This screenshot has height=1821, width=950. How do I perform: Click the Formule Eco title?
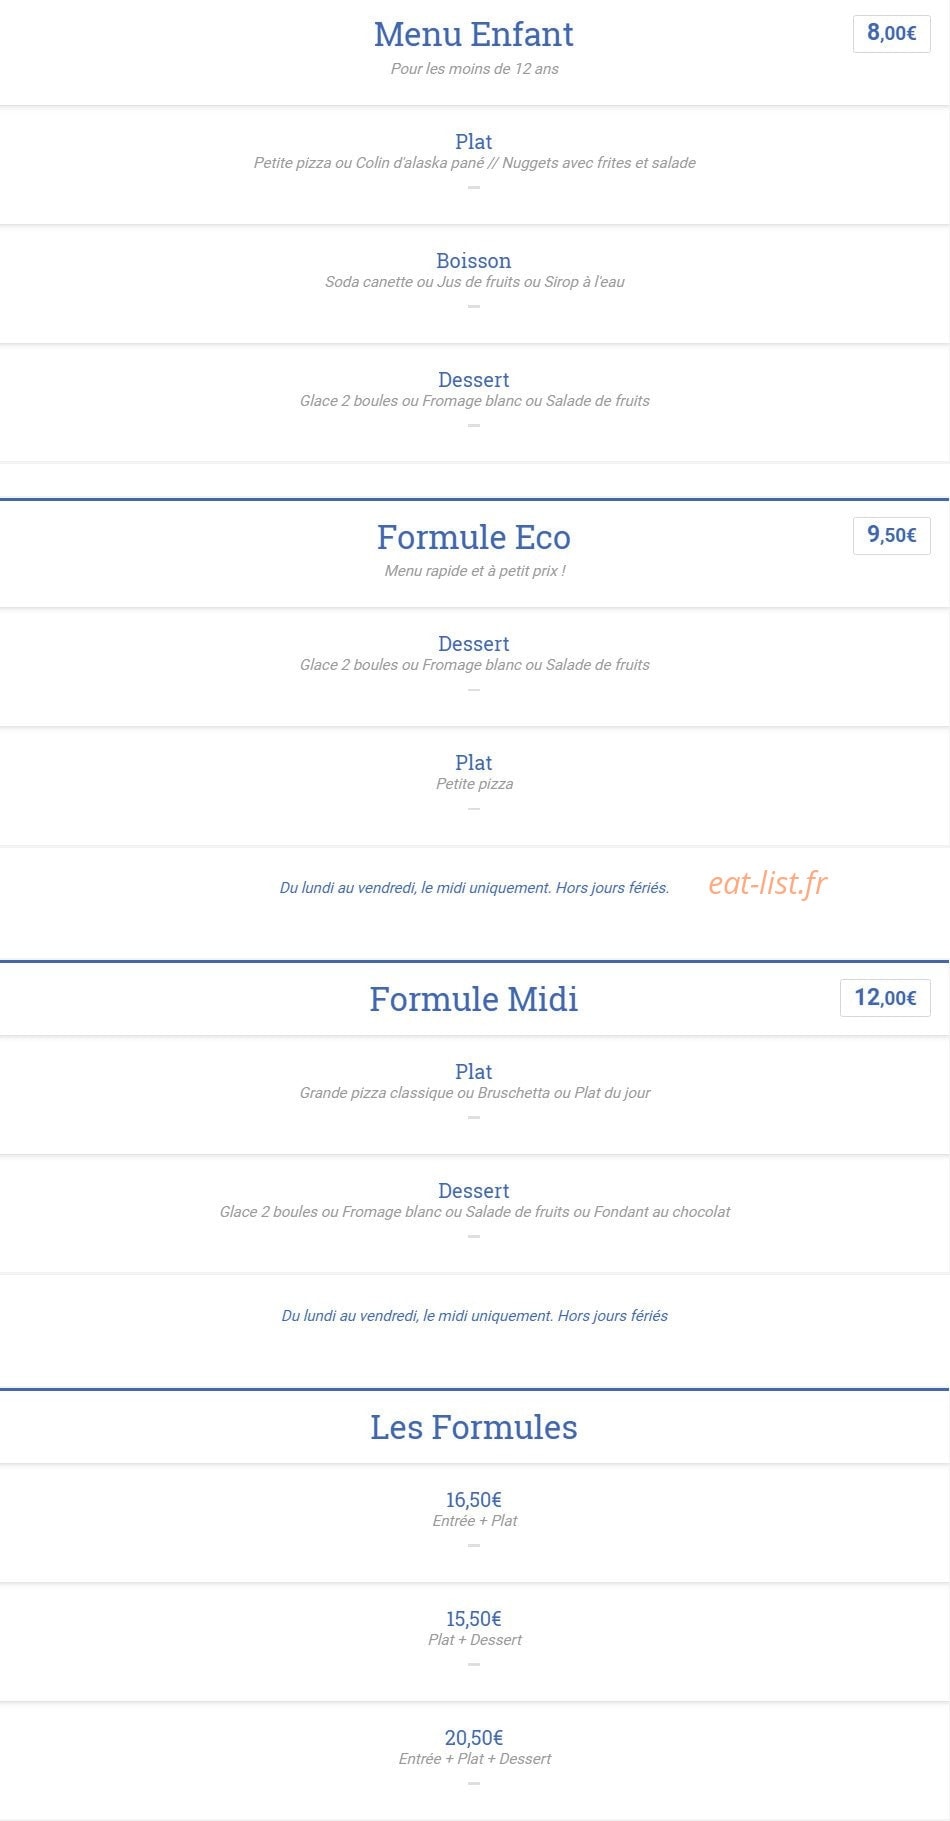tap(473, 537)
